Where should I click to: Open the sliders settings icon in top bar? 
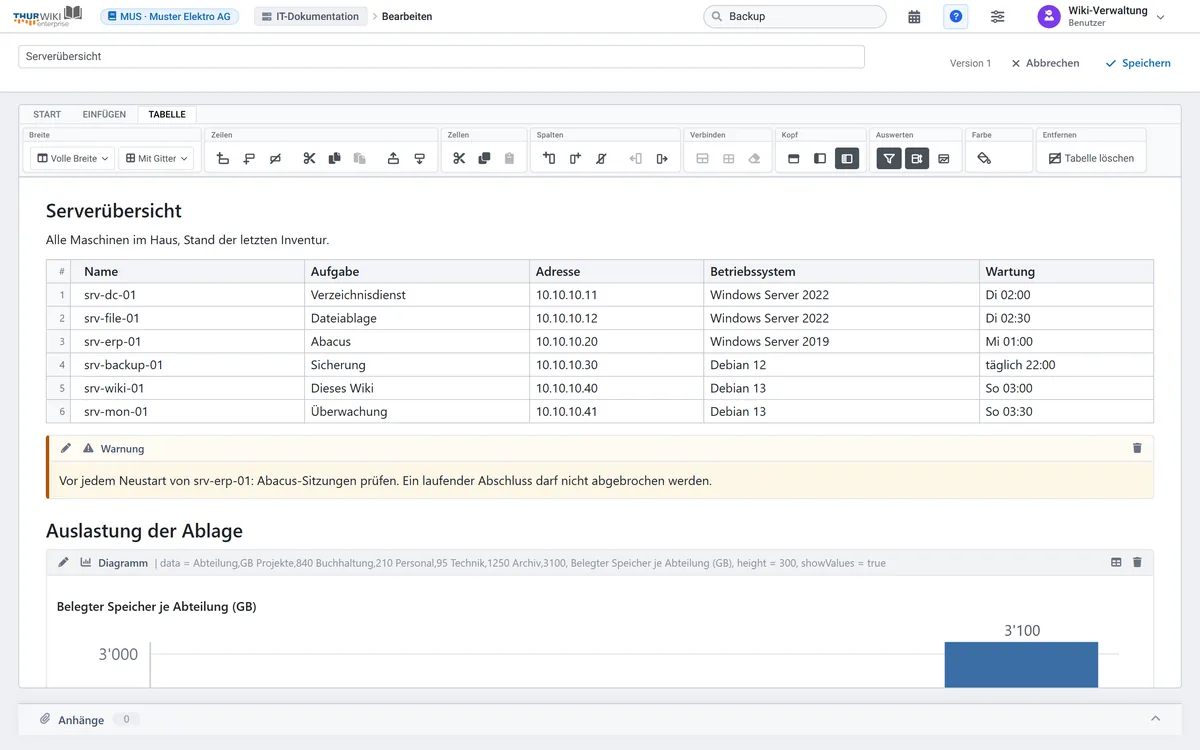pyautogui.click(x=998, y=17)
